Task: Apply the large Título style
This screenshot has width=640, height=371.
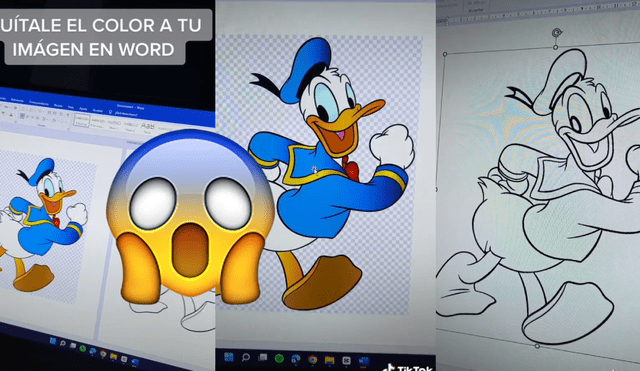Action: tap(147, 129)
